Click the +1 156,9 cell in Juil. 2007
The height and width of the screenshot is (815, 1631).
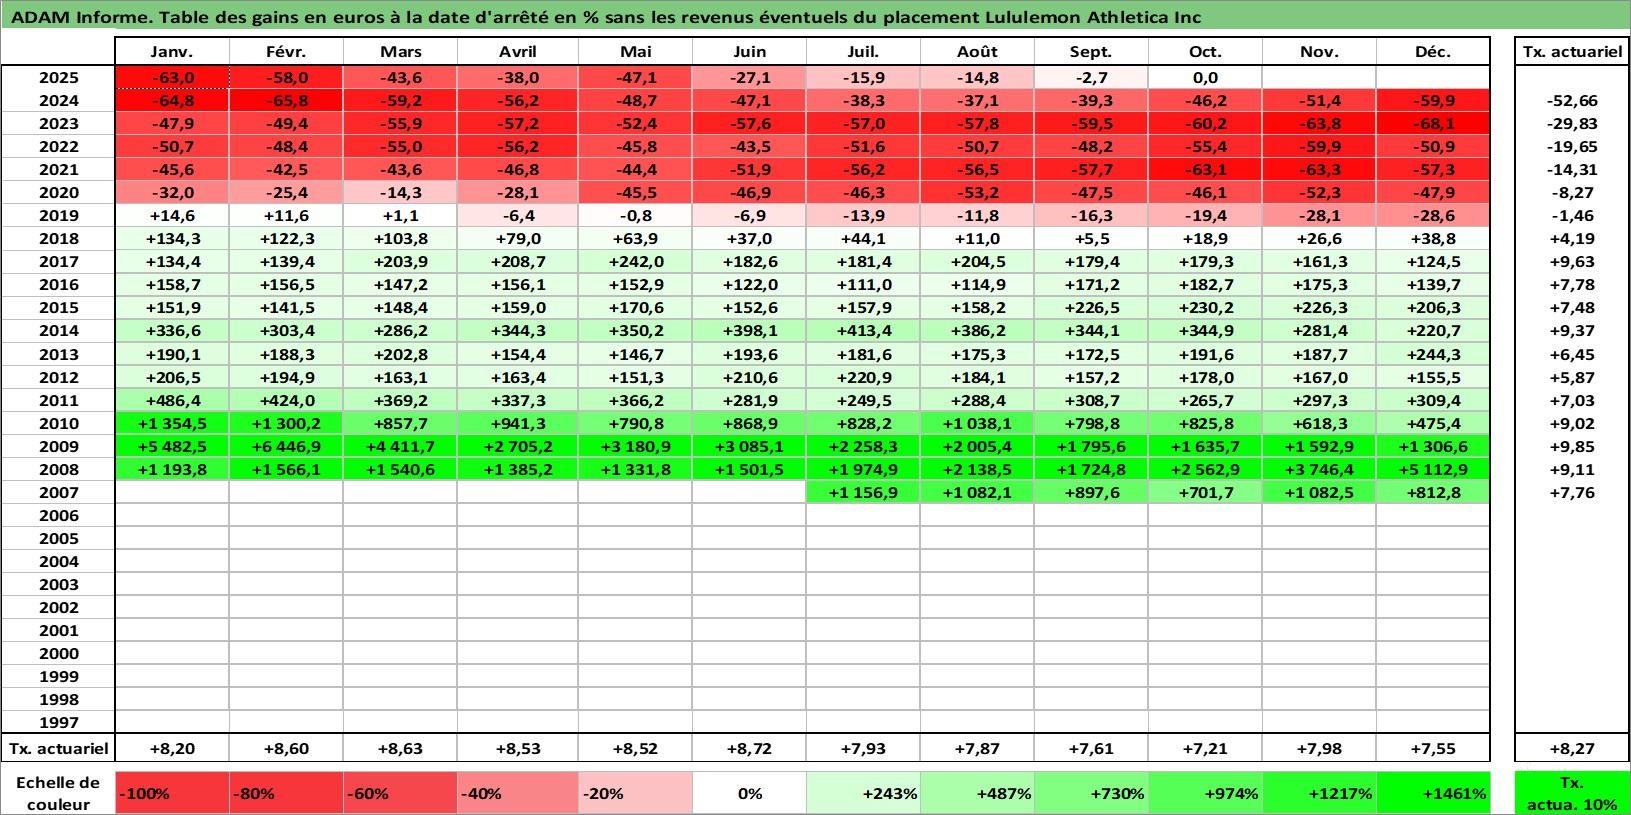(x=863, y=492)
